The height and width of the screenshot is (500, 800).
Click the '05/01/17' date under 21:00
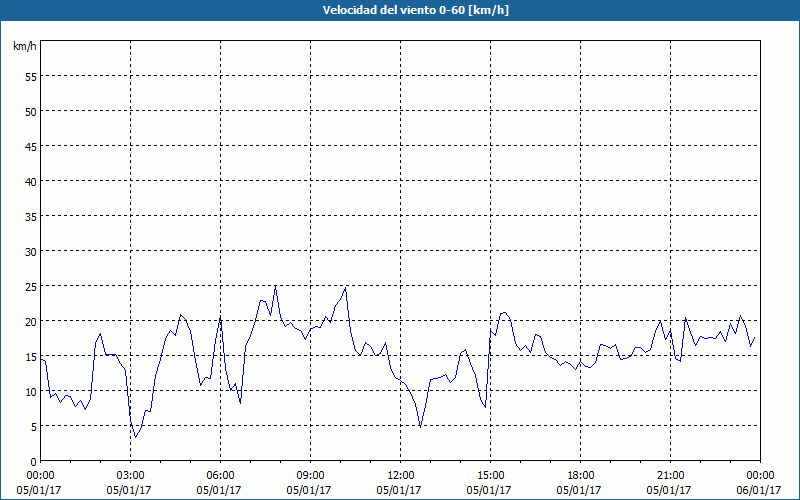pyautogui.click(x=669, y=490)
